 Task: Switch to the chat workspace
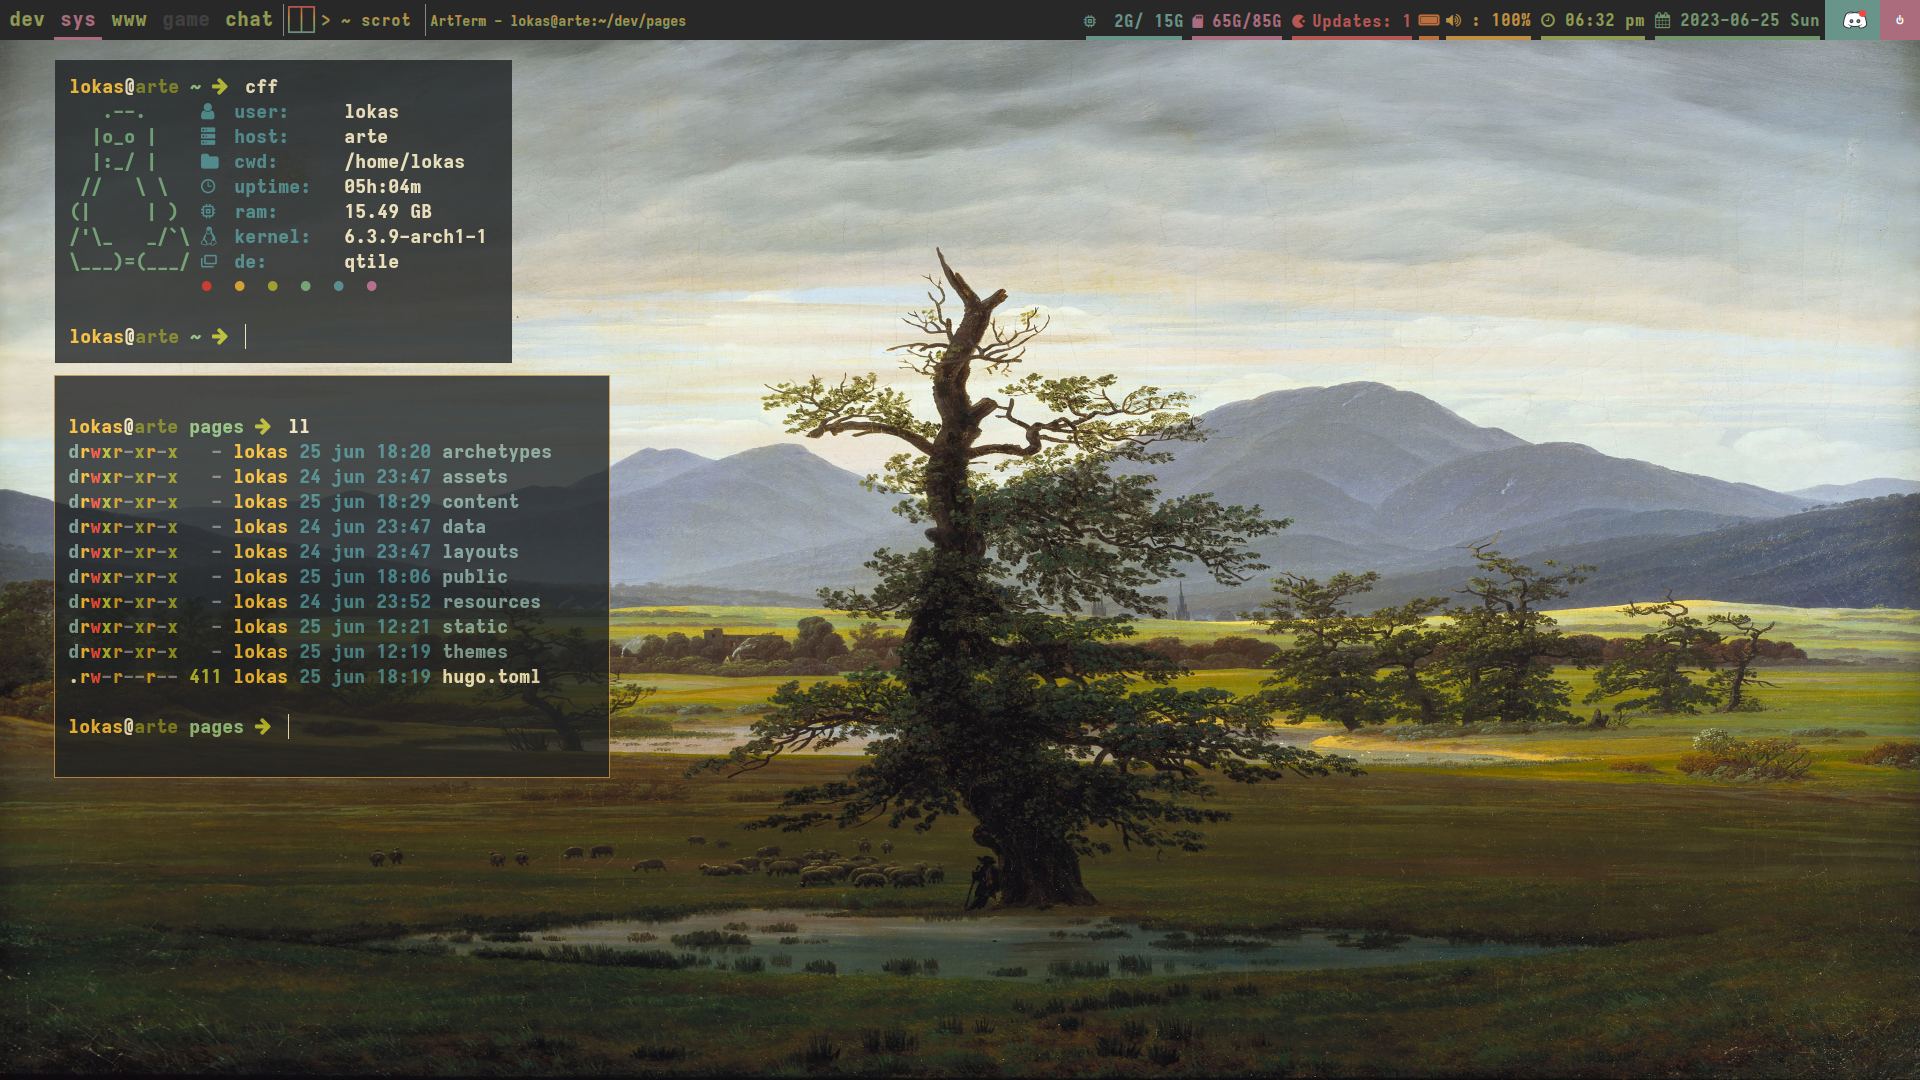tap(249, 20)
